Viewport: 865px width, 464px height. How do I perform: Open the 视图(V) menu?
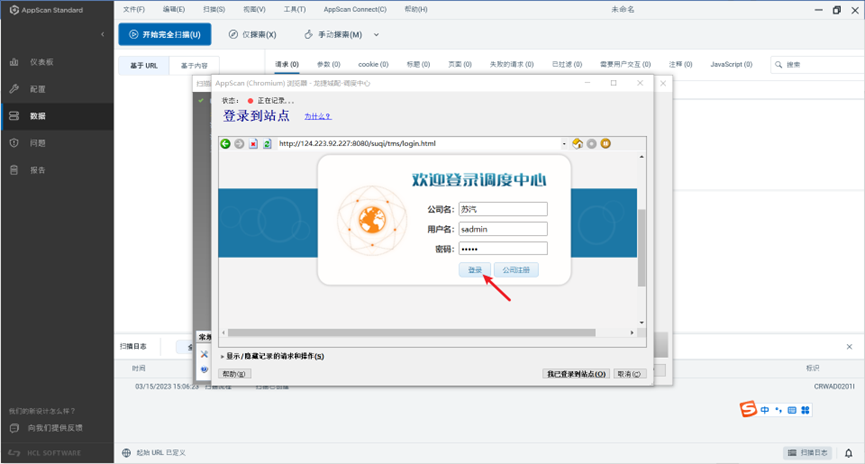pos(254,9)
